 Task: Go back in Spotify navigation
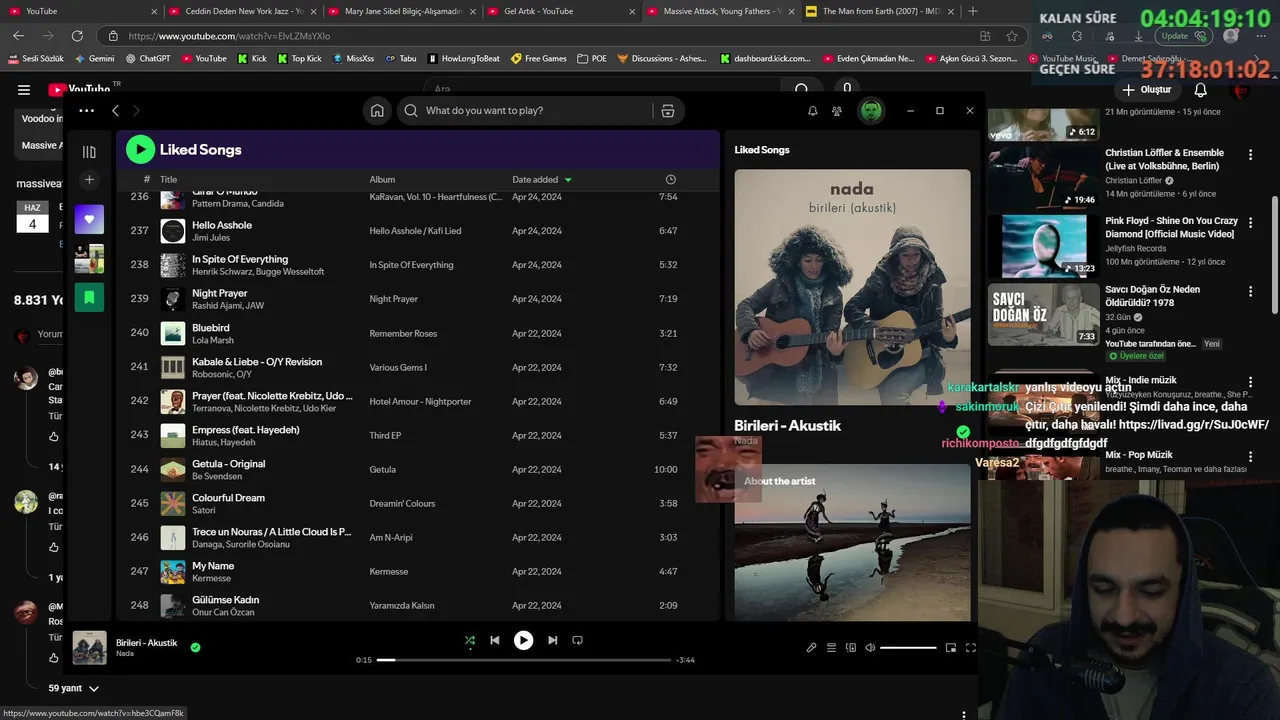[x=115, y=111]
